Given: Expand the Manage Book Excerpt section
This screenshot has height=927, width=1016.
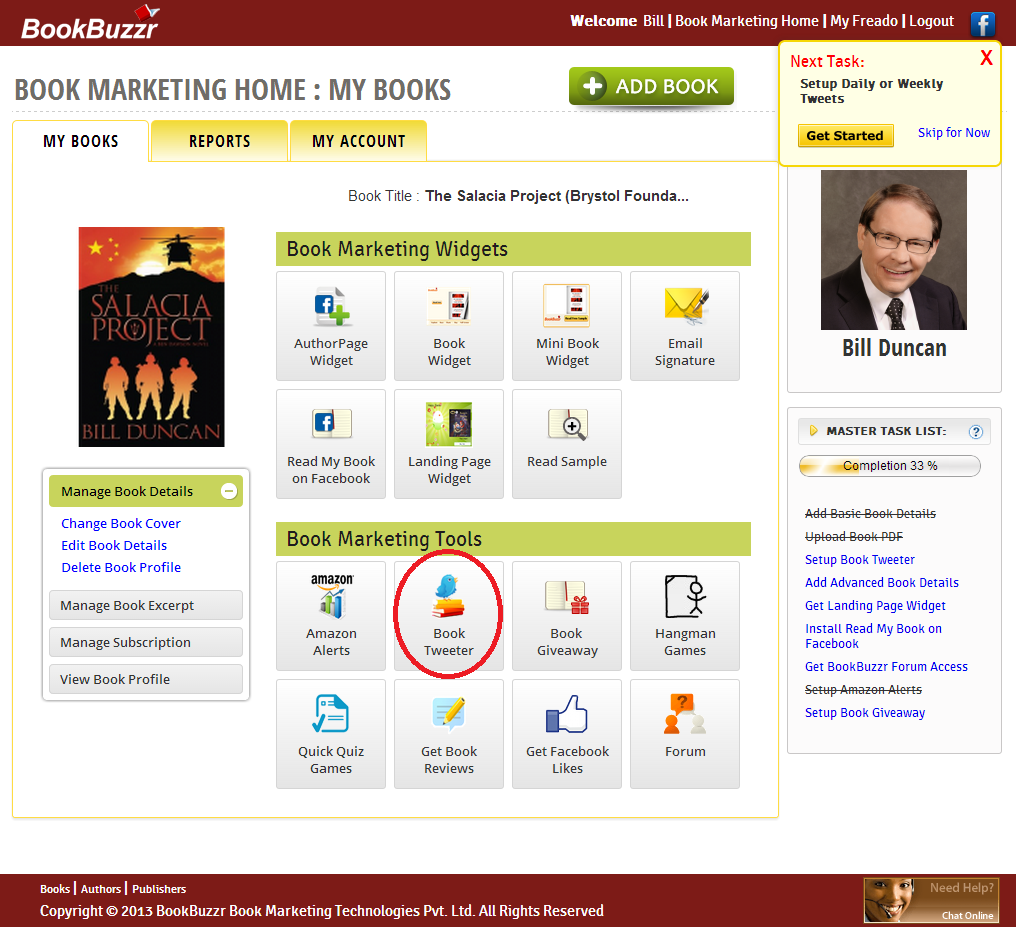Looking at the screenshot, I should click(146, 605).
